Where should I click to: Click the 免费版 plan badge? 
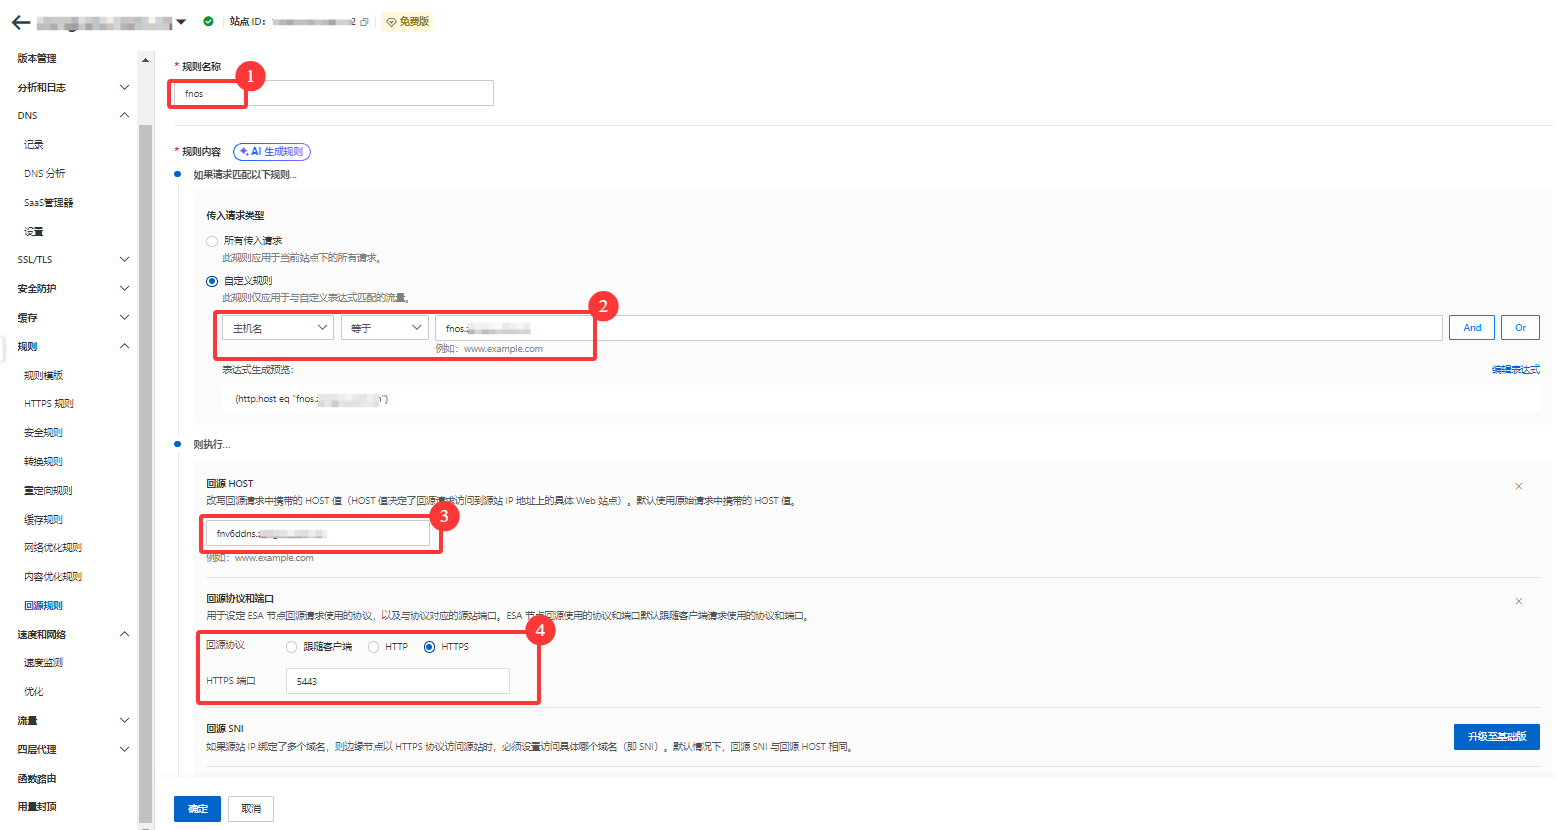[x=408, y=22]
